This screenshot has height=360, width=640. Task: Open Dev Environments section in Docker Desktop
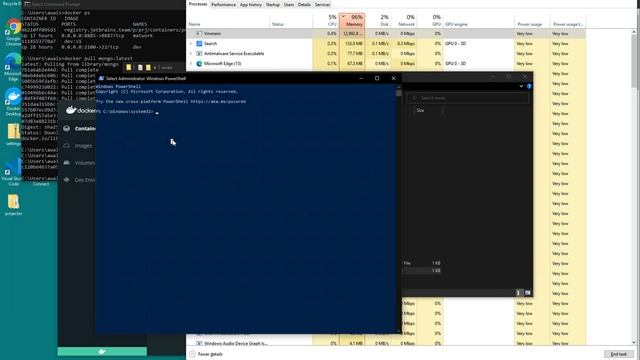(x=85, y=180)
